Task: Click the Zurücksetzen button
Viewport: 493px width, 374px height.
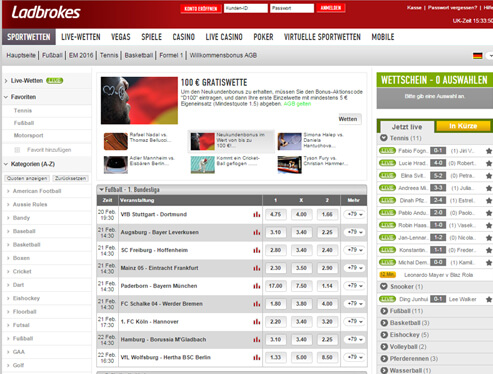Action: tap(70, 178)
